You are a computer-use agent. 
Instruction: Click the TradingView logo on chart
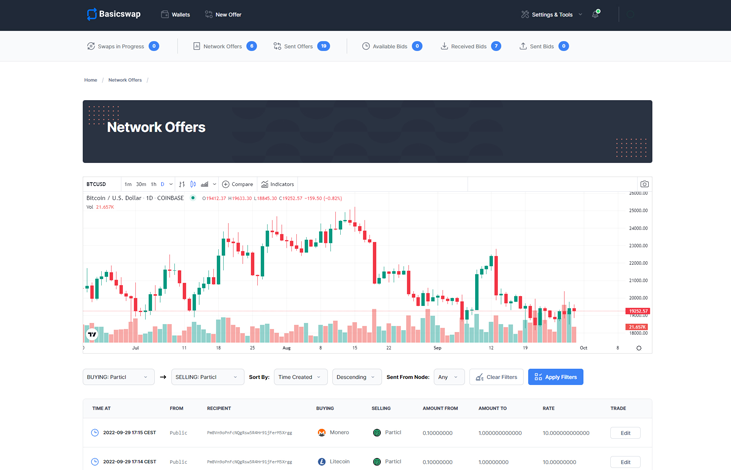(x=92, y=334)
